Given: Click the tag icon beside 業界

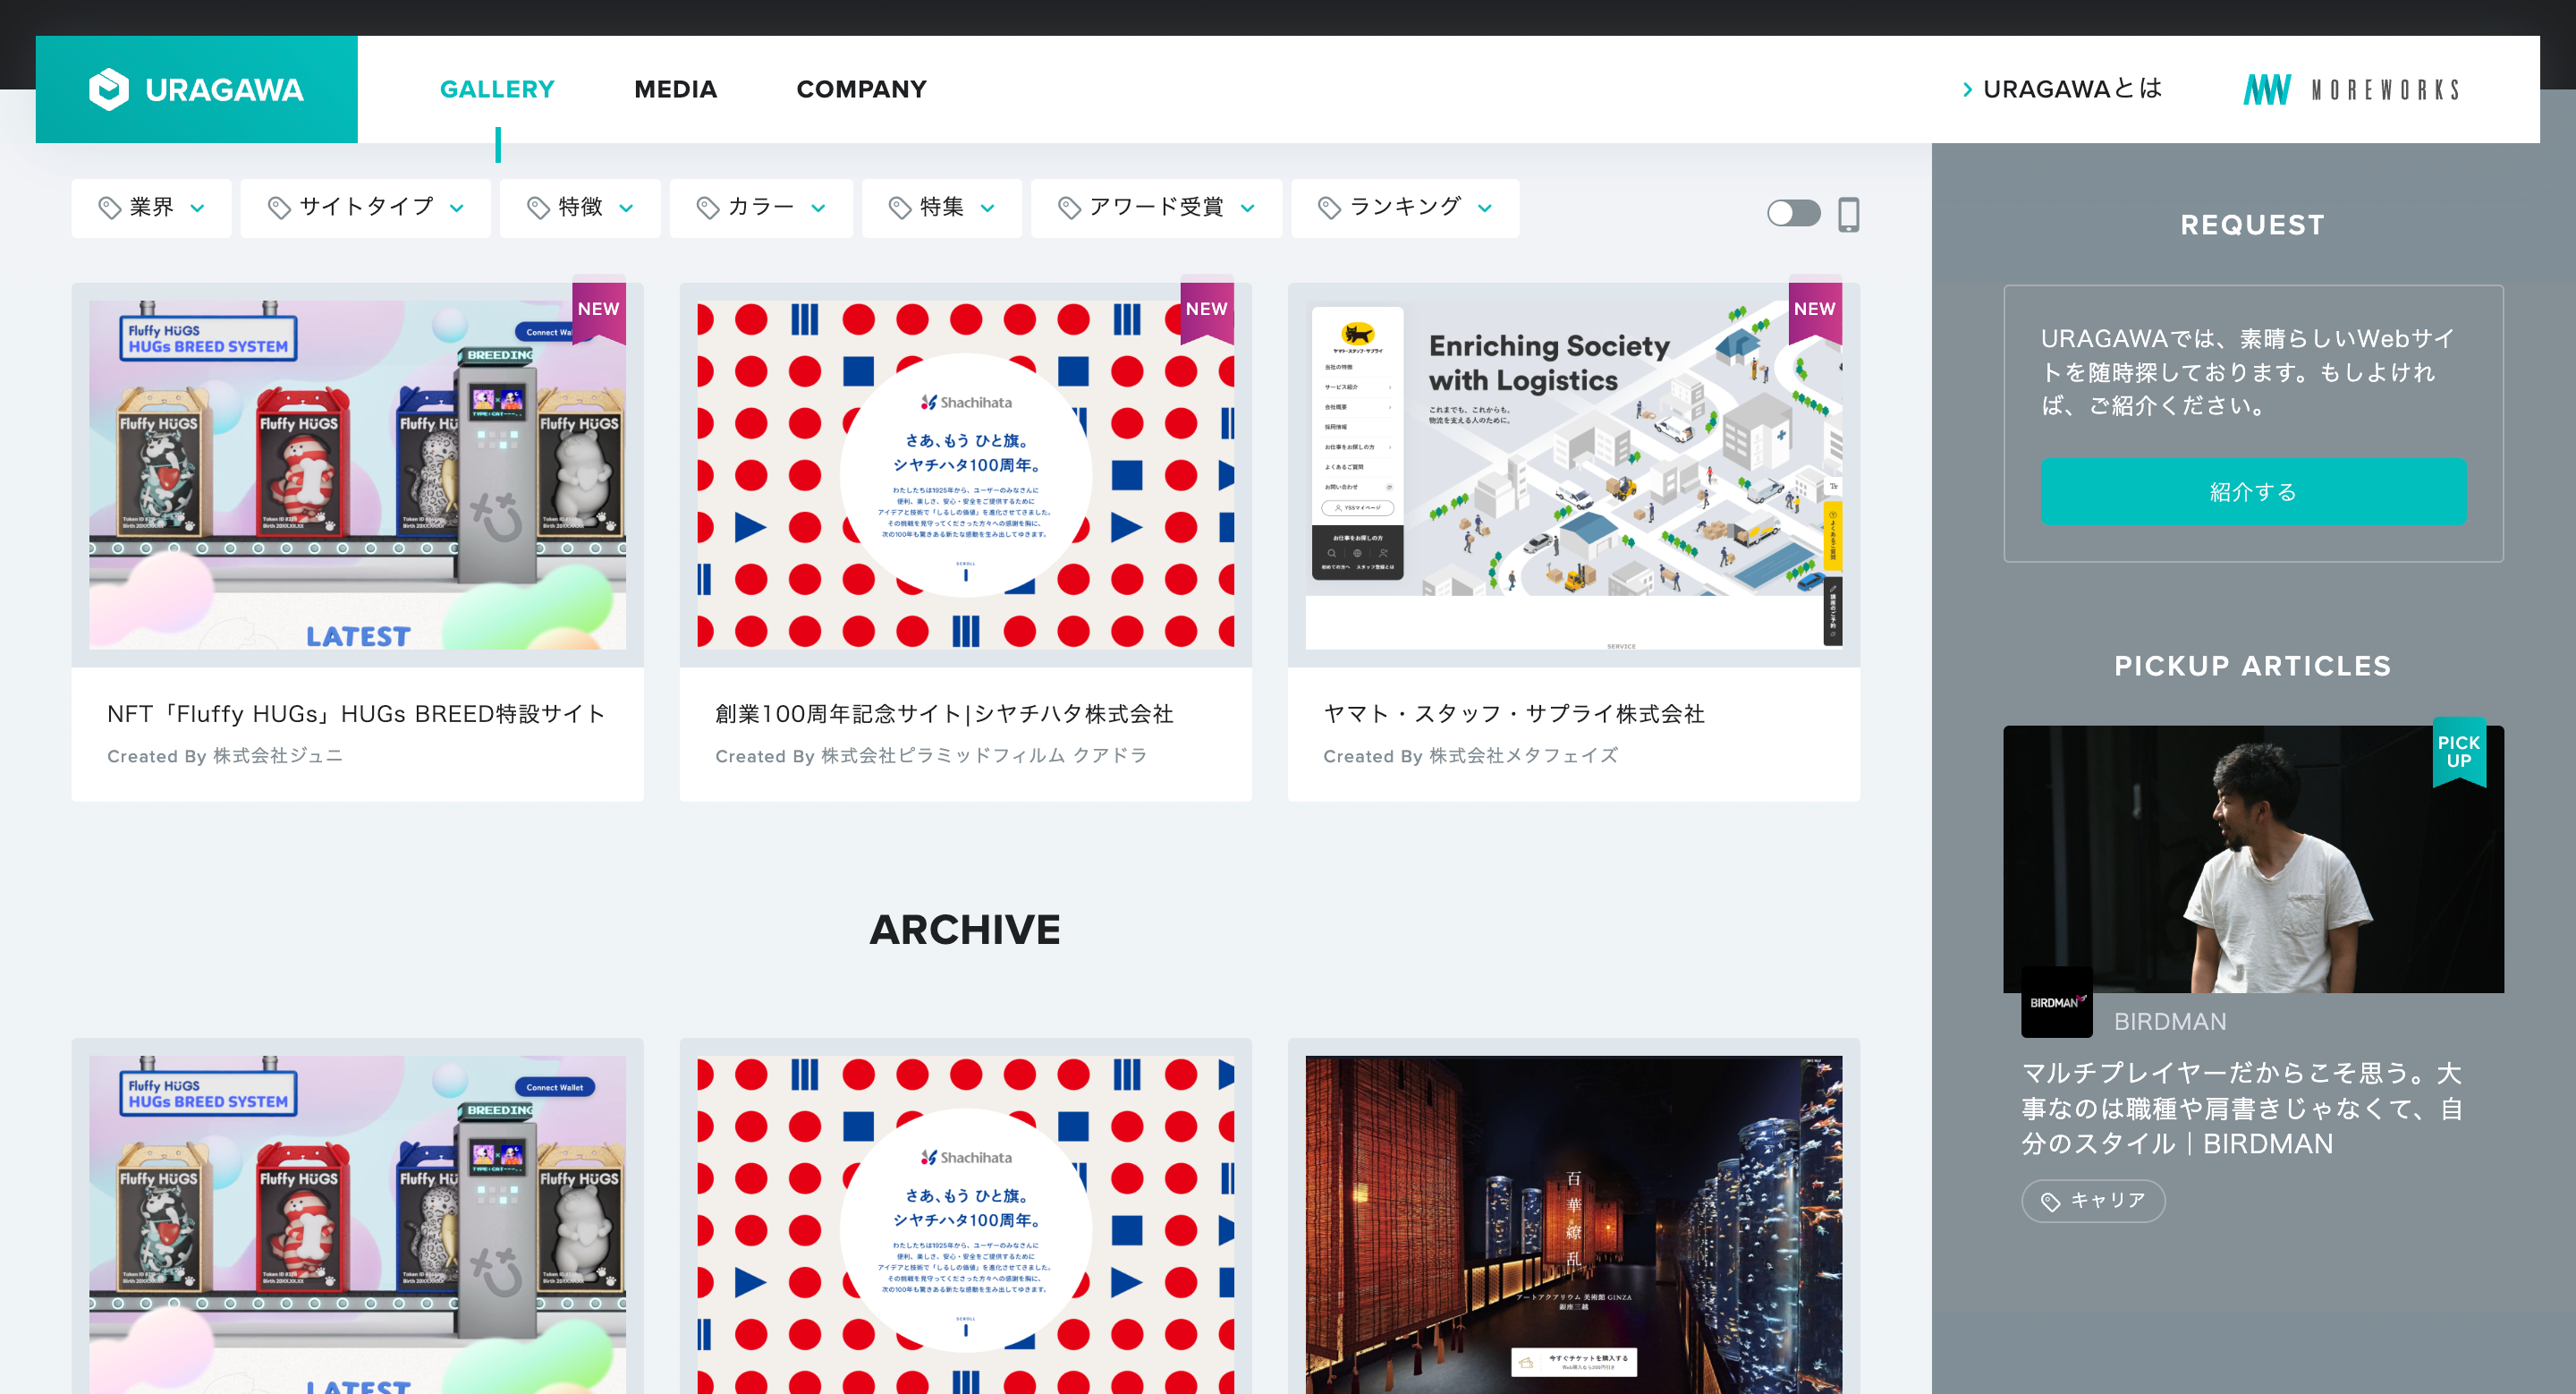Looking at the screenshot, I should [x=109, y=208].
